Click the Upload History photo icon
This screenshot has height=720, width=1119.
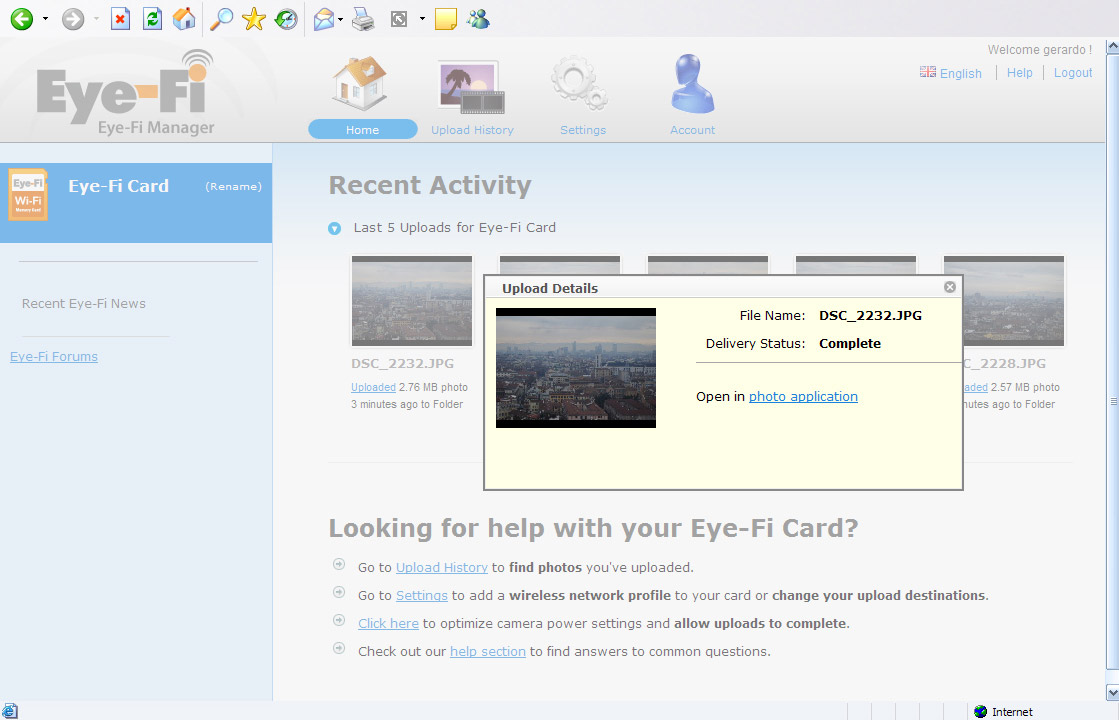[471, 87]
